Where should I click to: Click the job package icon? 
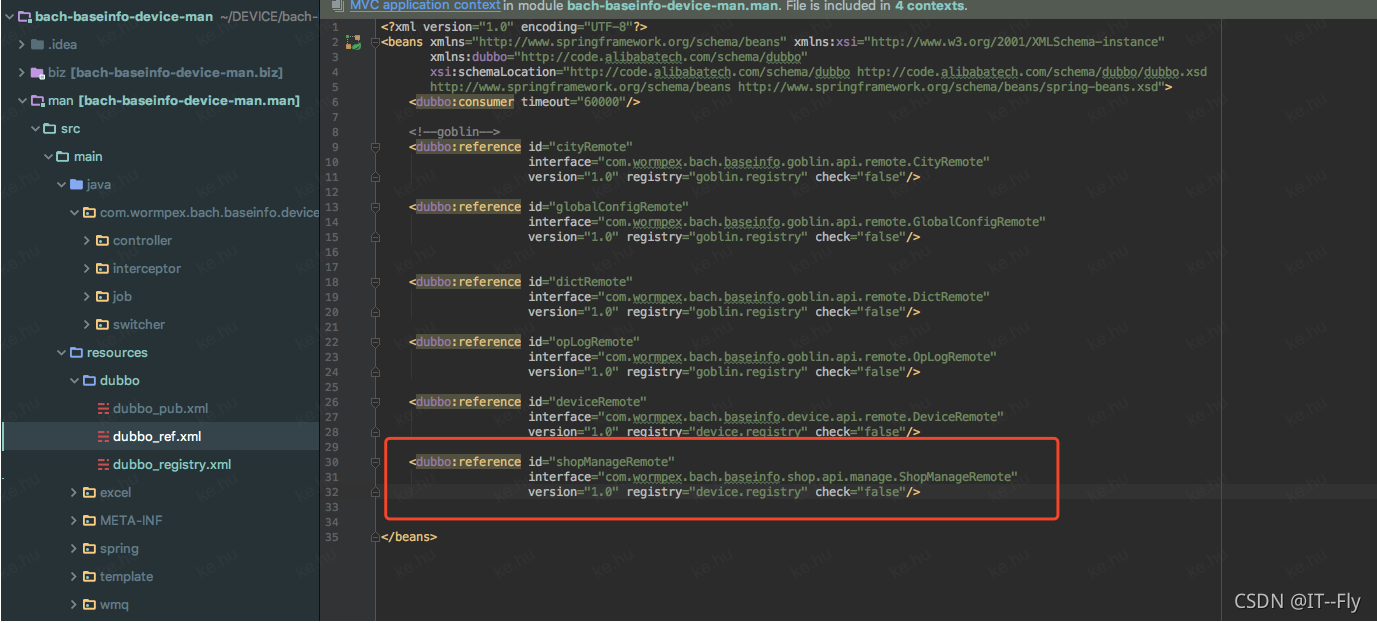[x=102, y=297]
